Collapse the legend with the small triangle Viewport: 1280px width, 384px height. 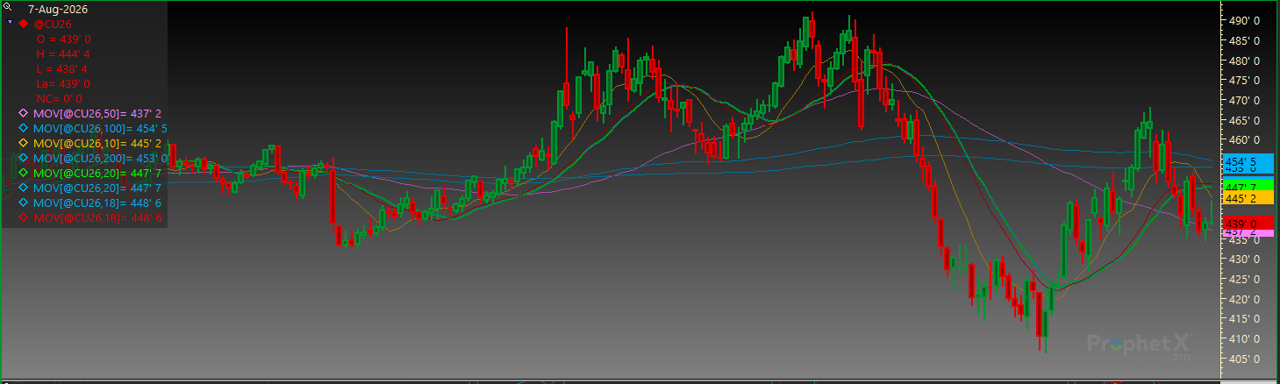(x=10, y=22)
